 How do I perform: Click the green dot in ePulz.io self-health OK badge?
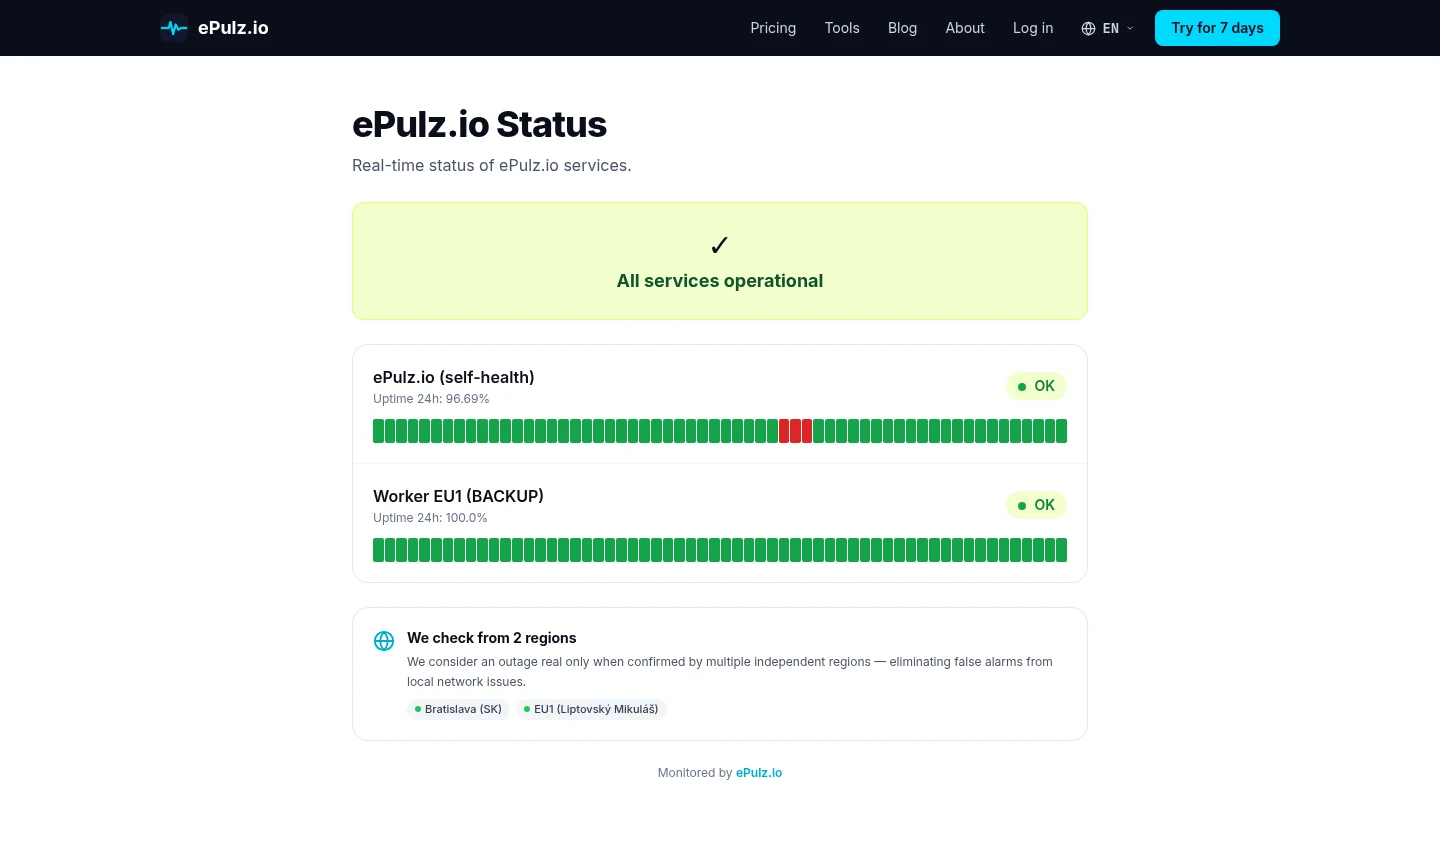point(1022,387)
